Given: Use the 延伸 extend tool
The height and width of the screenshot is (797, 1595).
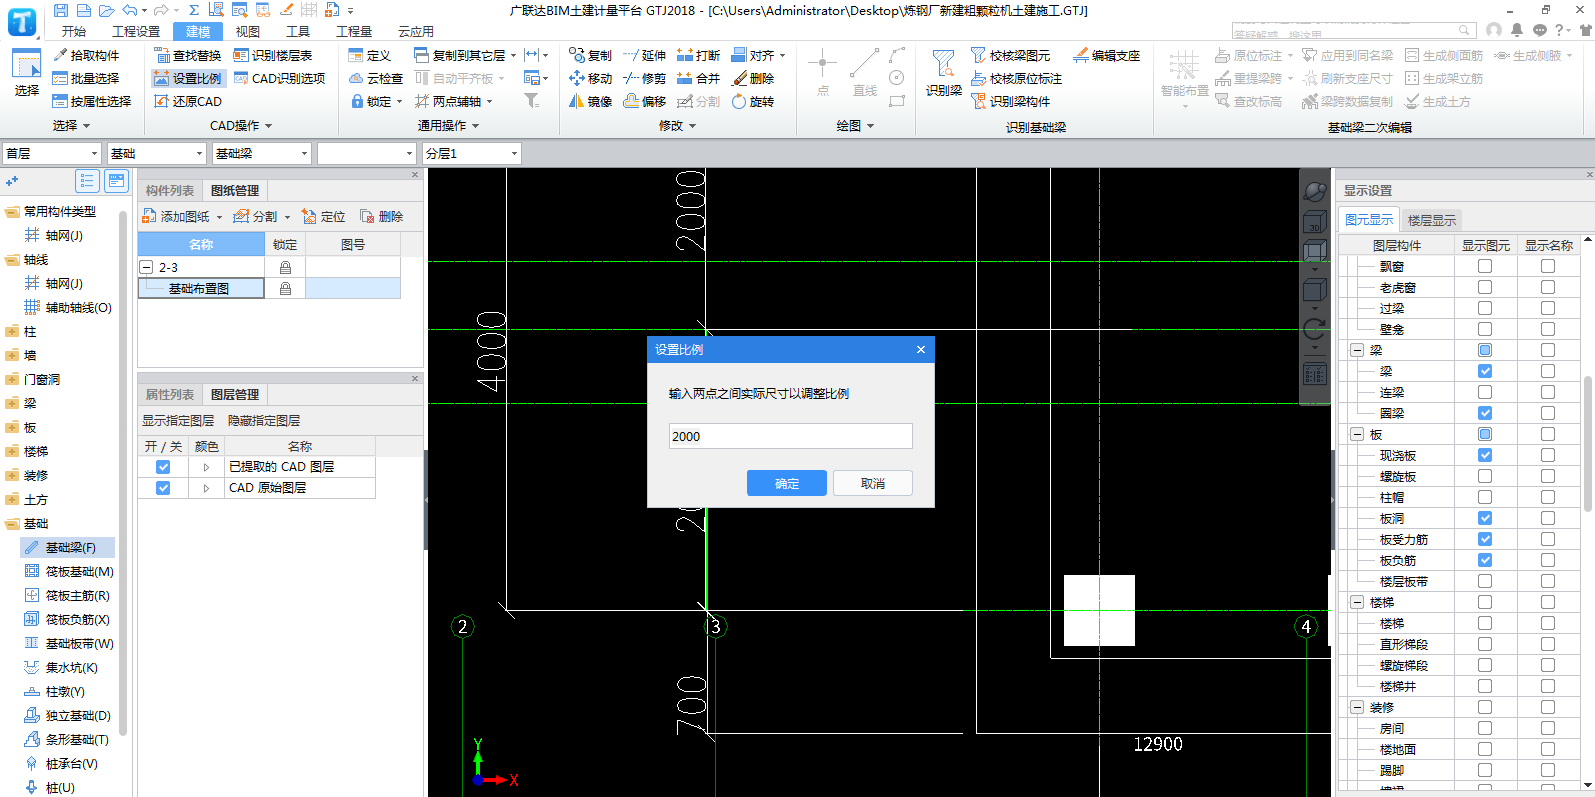Looking at the screenshot, I should [x=644, y=55].
